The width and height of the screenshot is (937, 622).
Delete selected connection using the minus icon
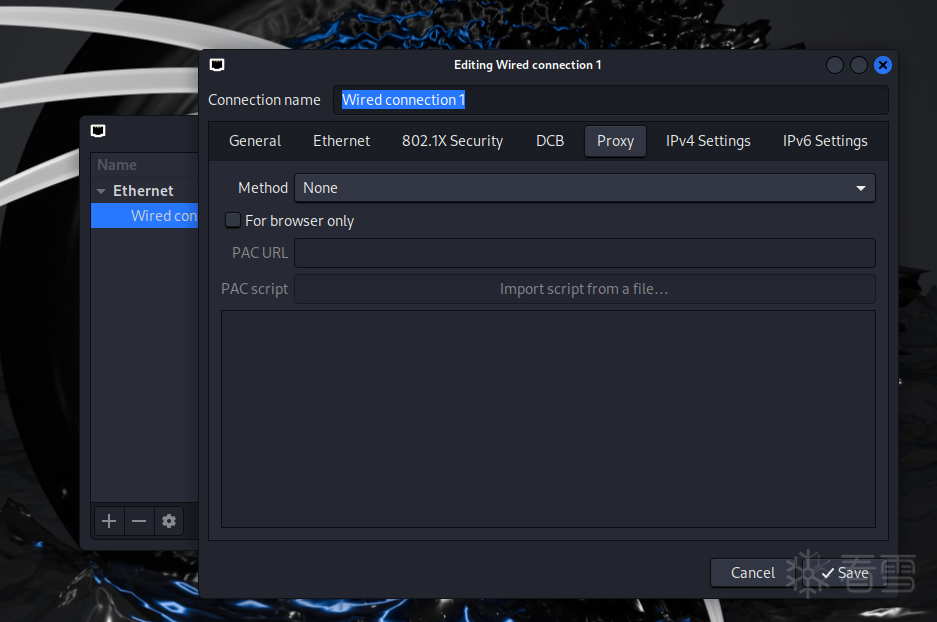click(x=139, y=521)
